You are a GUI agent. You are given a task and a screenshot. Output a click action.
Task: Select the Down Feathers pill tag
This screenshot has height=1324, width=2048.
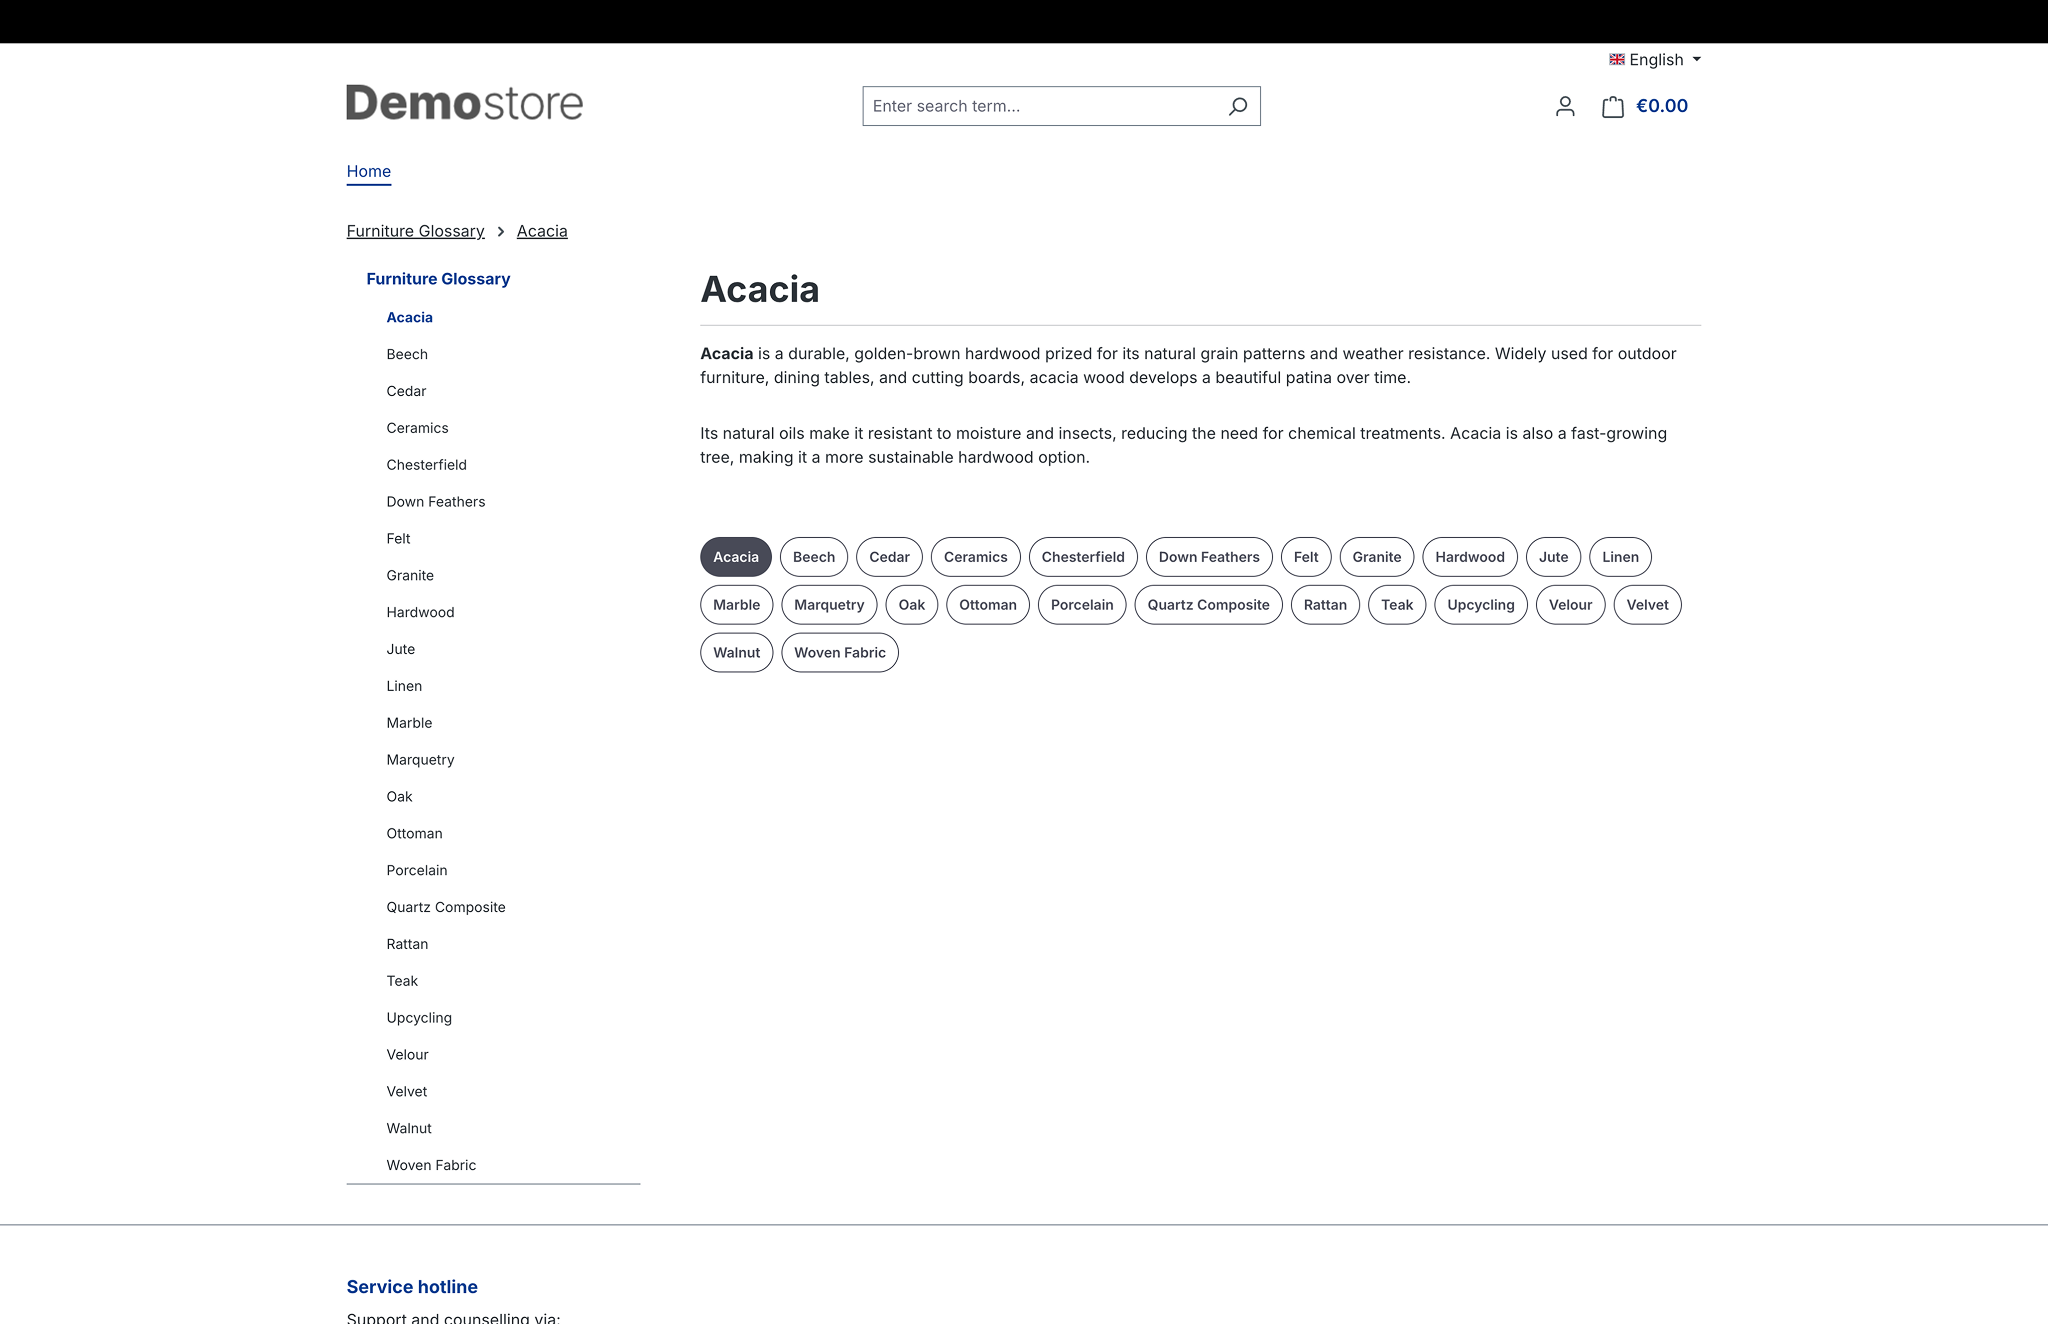click(1209, 557)
